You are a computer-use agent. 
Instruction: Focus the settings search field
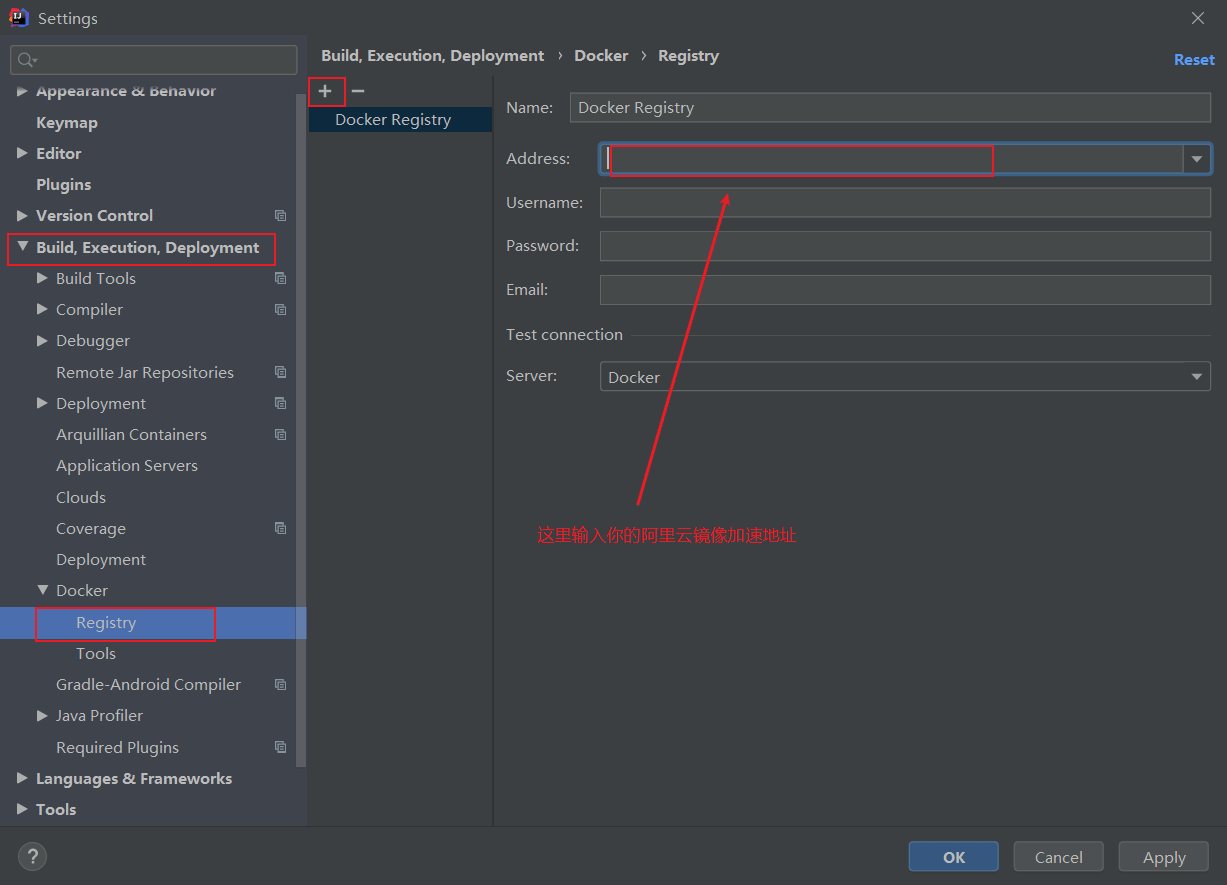pos(154,60)
